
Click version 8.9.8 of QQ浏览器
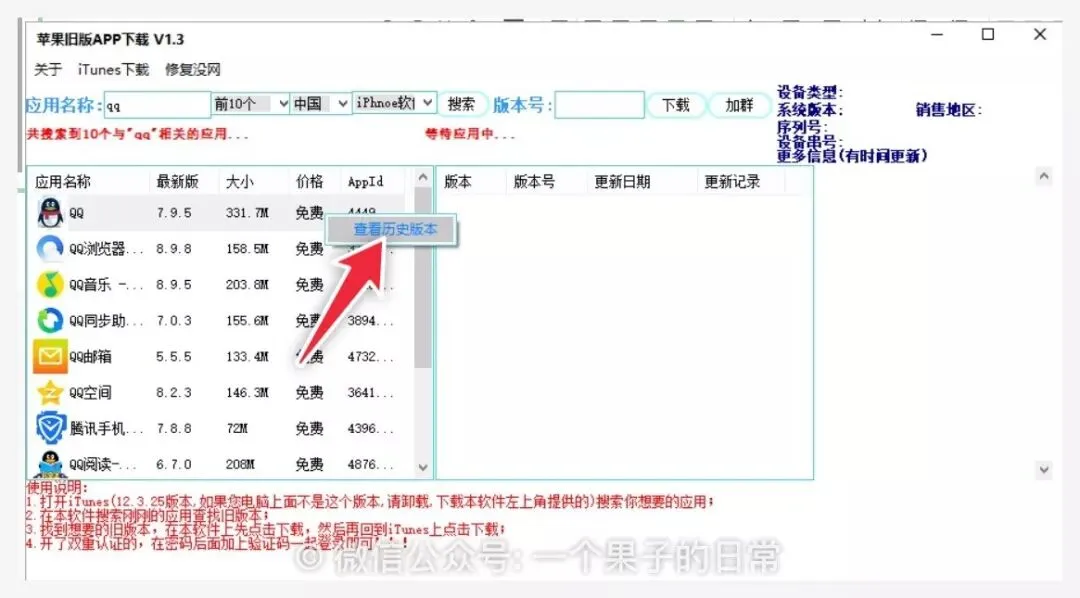[x=174, y=249]
